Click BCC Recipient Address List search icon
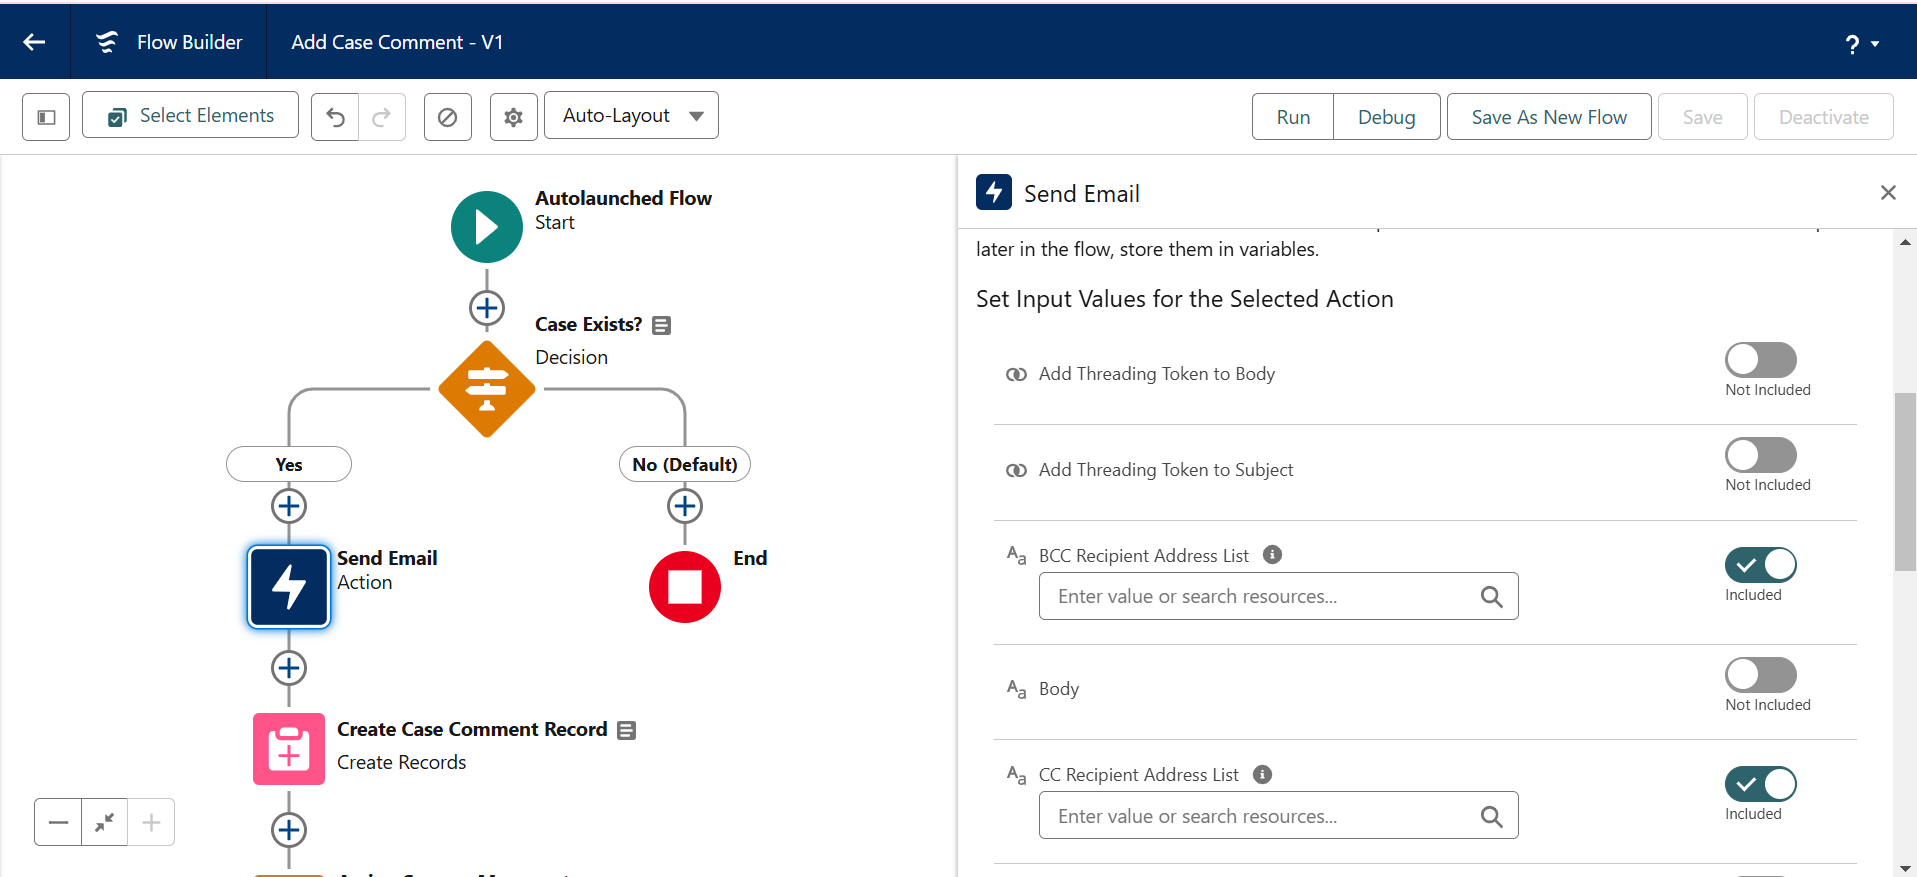The height and width of the screenshot is (877, 1917). [1491, 597]
